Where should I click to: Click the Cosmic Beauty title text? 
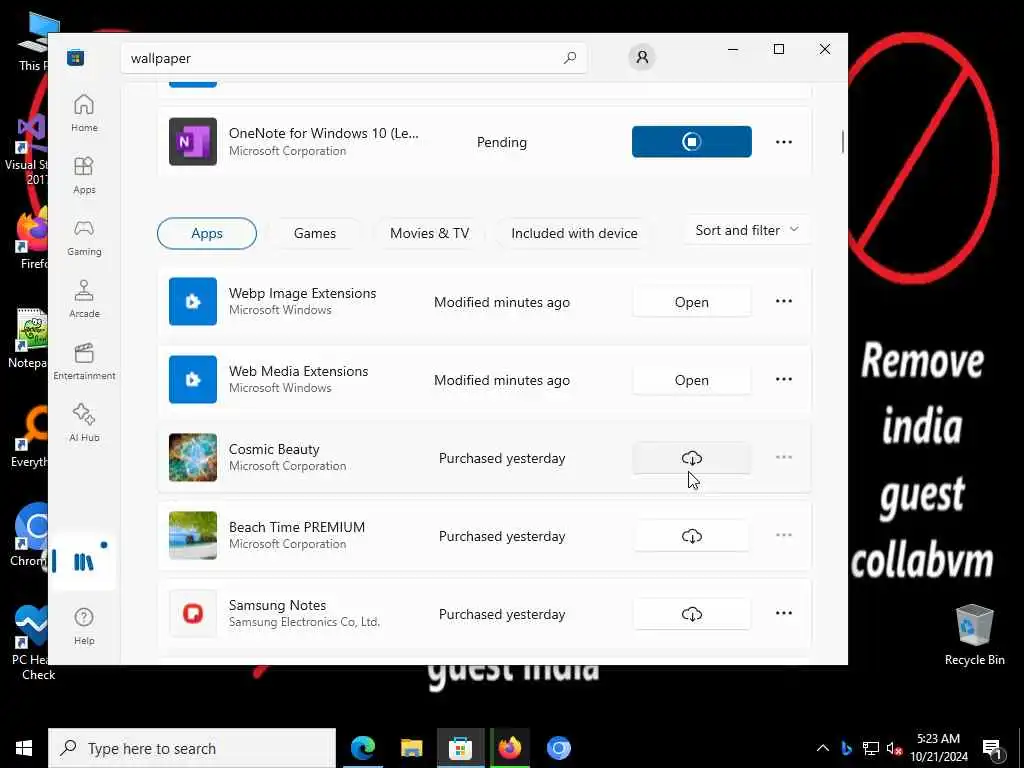pos(274,449)
